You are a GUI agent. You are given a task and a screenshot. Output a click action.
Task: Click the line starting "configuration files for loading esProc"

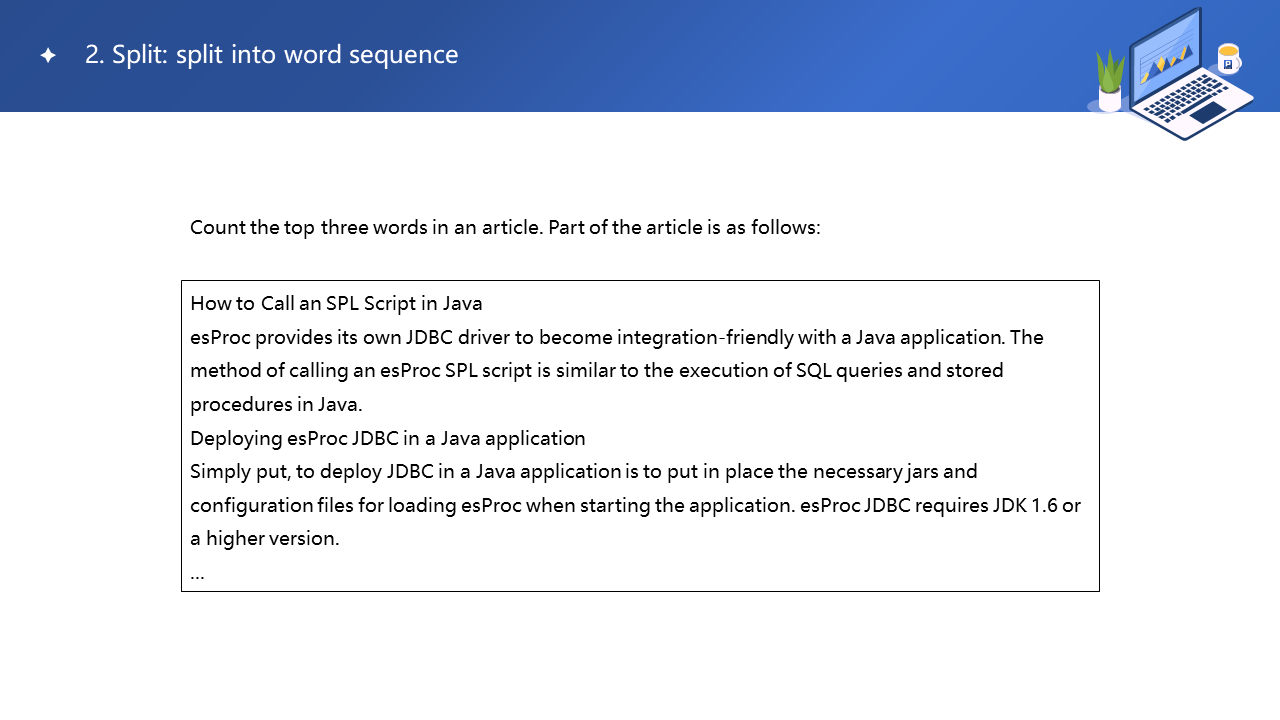(x=636, y=505)
